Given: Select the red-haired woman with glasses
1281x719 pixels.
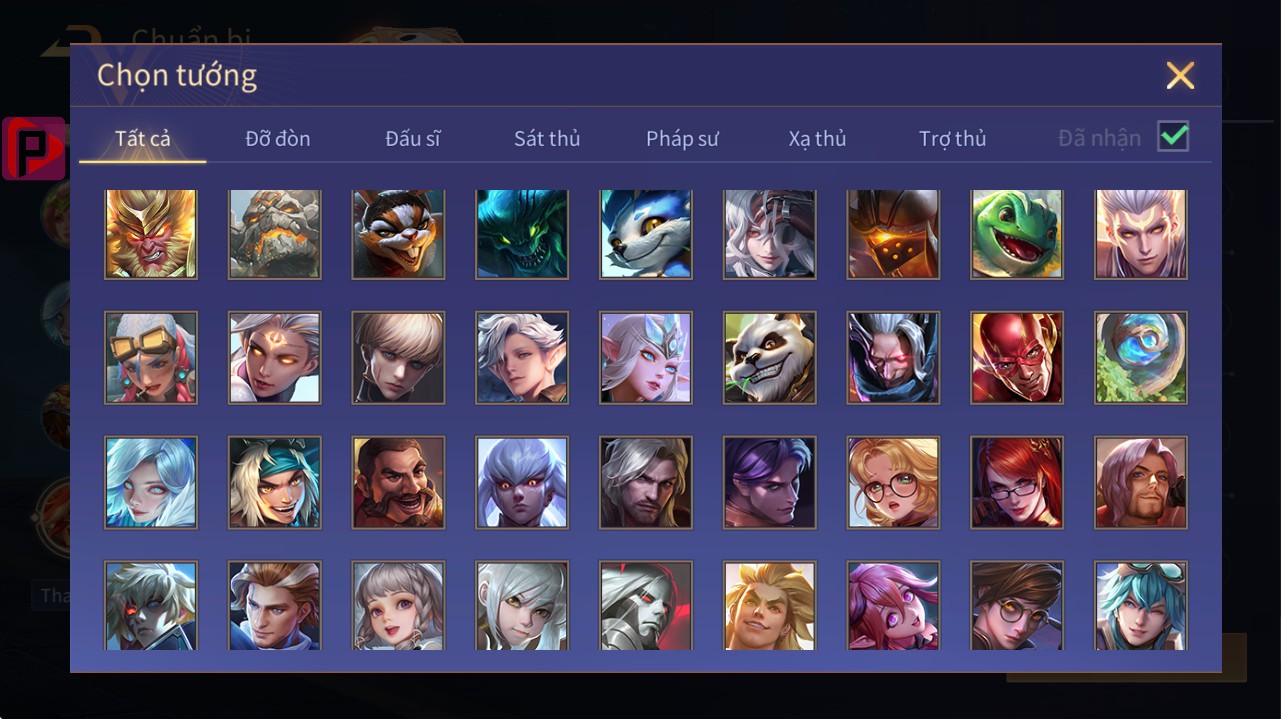Looking at the screenshot, I should [x=1017, y=482].
